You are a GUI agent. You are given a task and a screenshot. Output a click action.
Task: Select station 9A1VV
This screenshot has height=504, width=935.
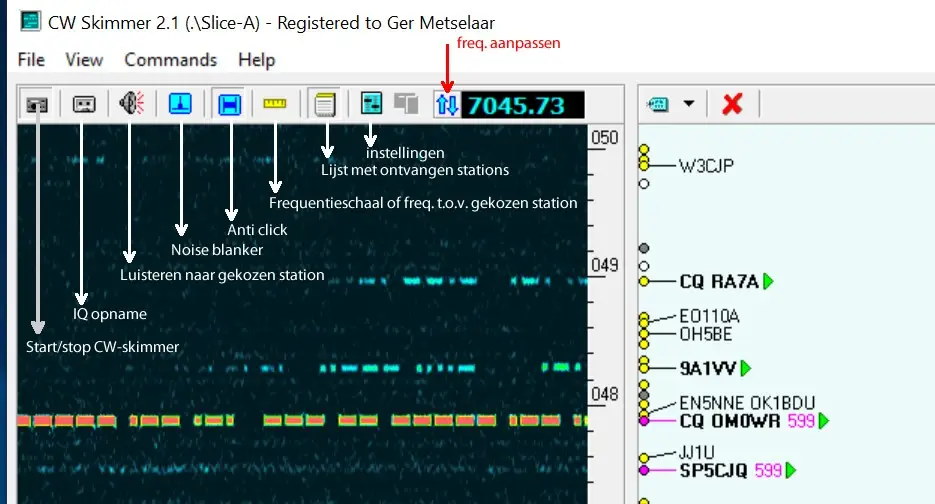pyautogui.click(x=708, y=369)
